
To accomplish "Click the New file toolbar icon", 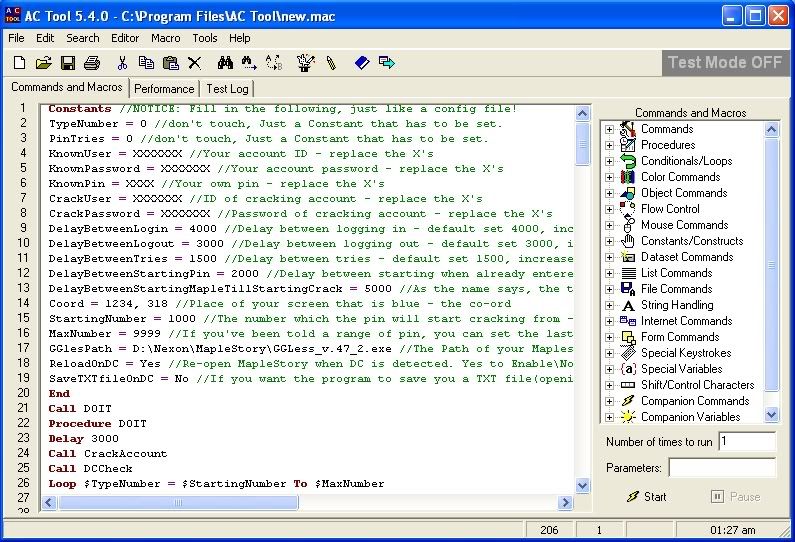I will click(19, 63).
